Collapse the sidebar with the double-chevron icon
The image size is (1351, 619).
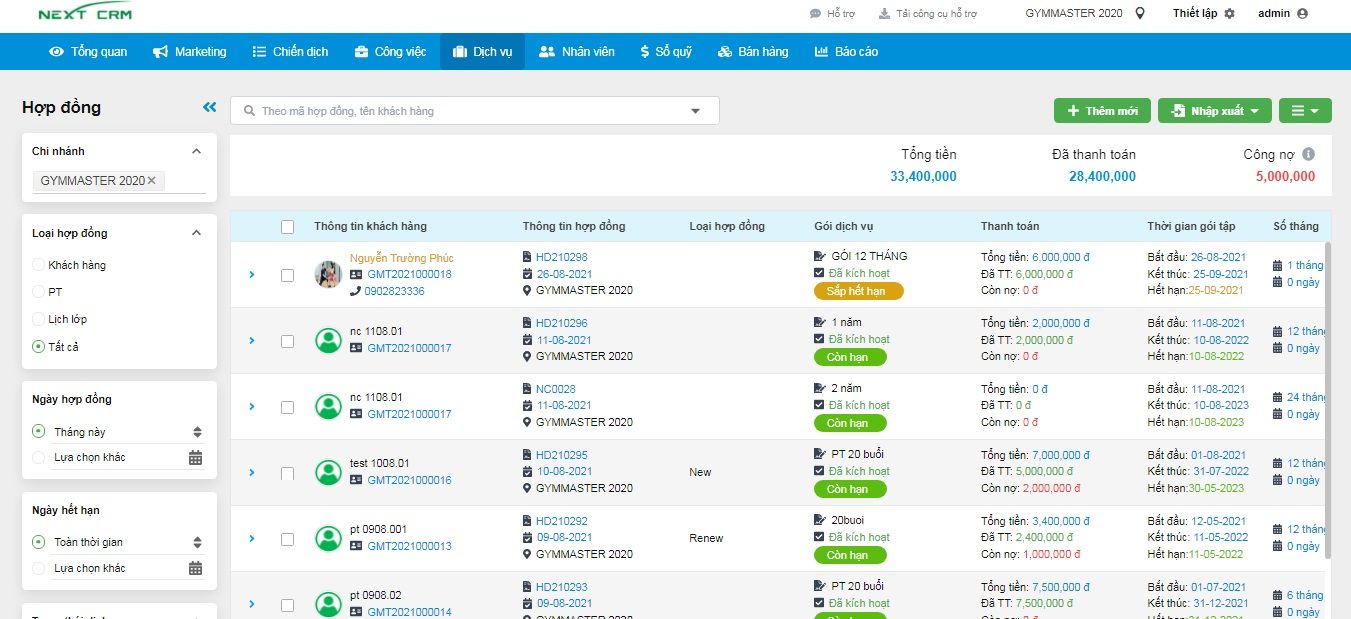(209, 106)
